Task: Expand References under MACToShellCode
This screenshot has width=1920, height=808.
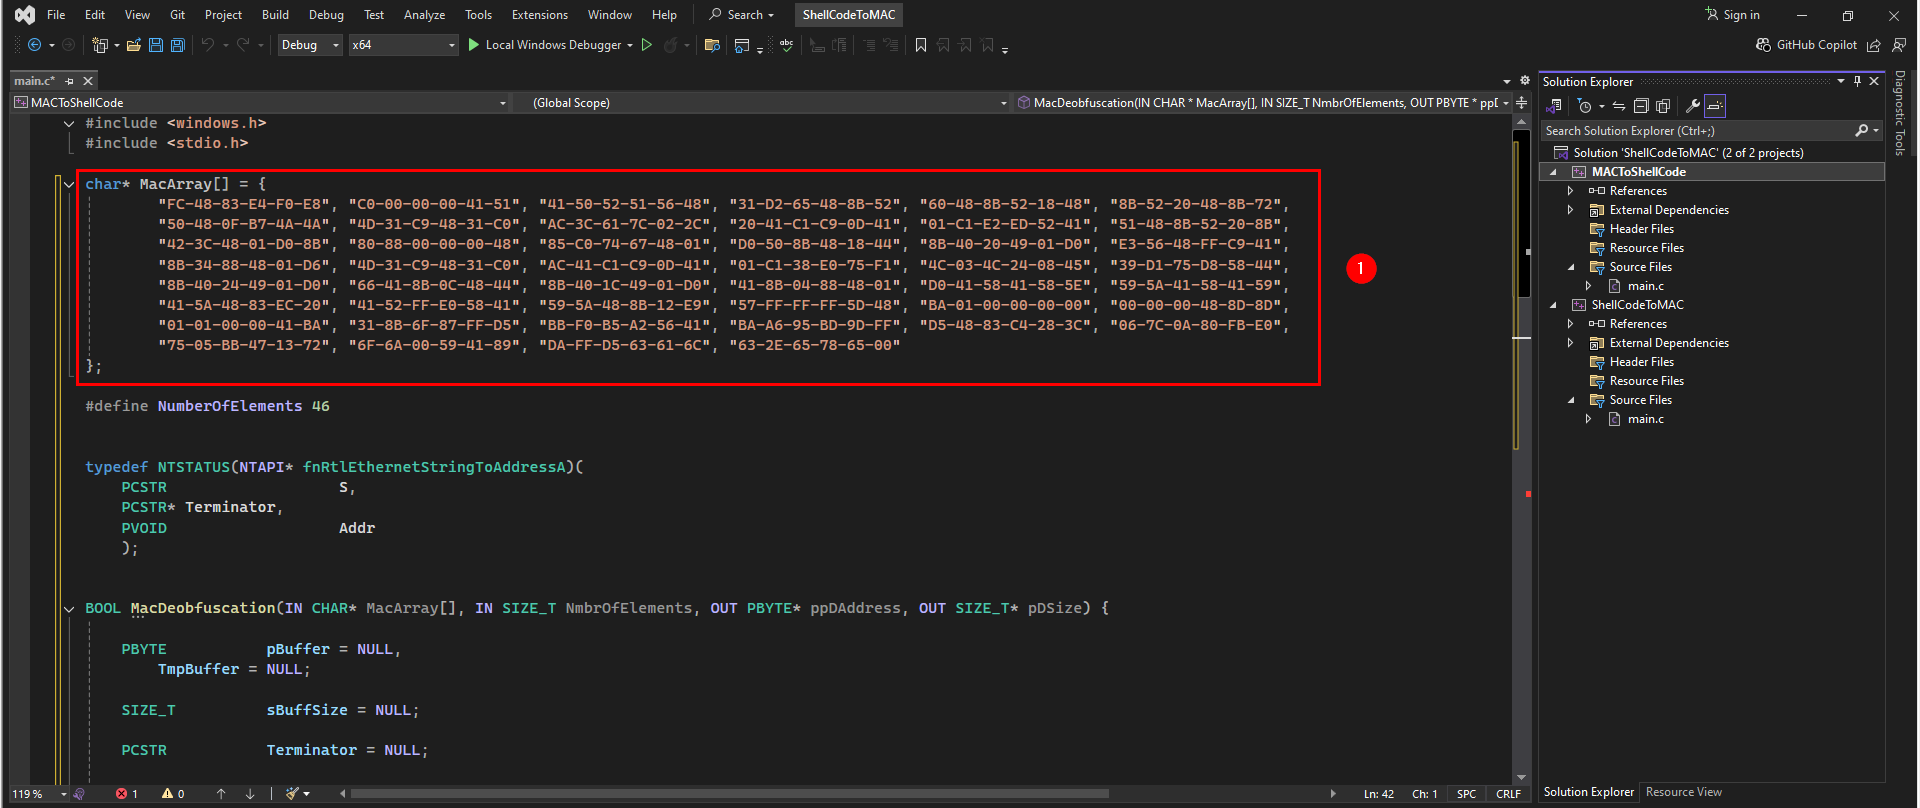Action: click(1570, 191)
